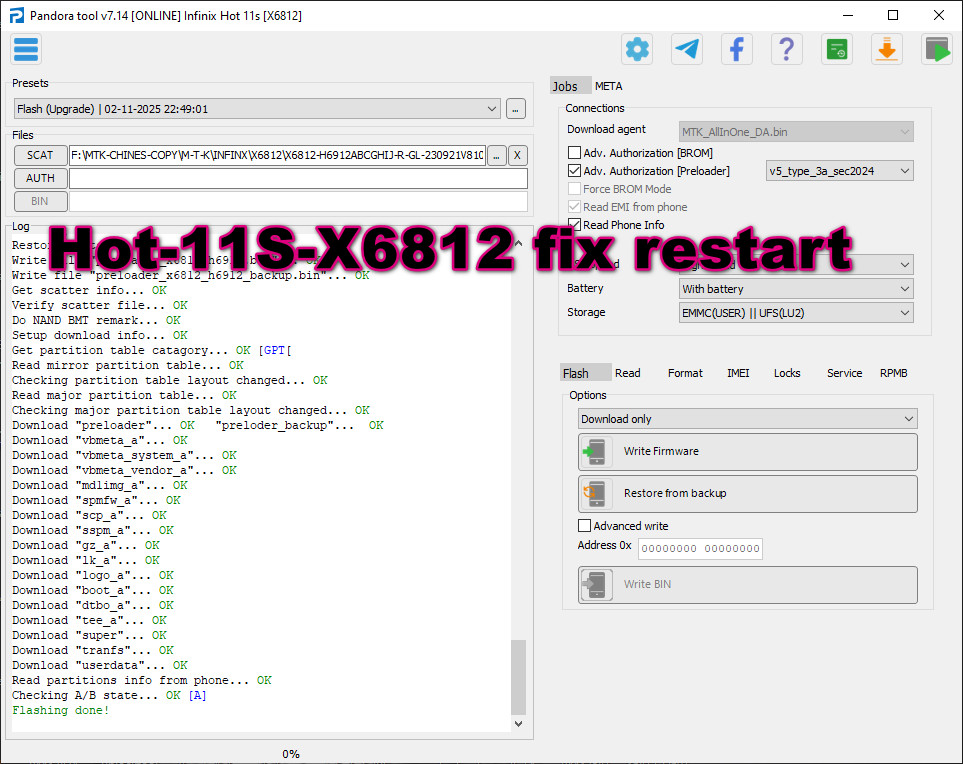Open the Battery 'With battery' dropdown

tap(796, 289)
